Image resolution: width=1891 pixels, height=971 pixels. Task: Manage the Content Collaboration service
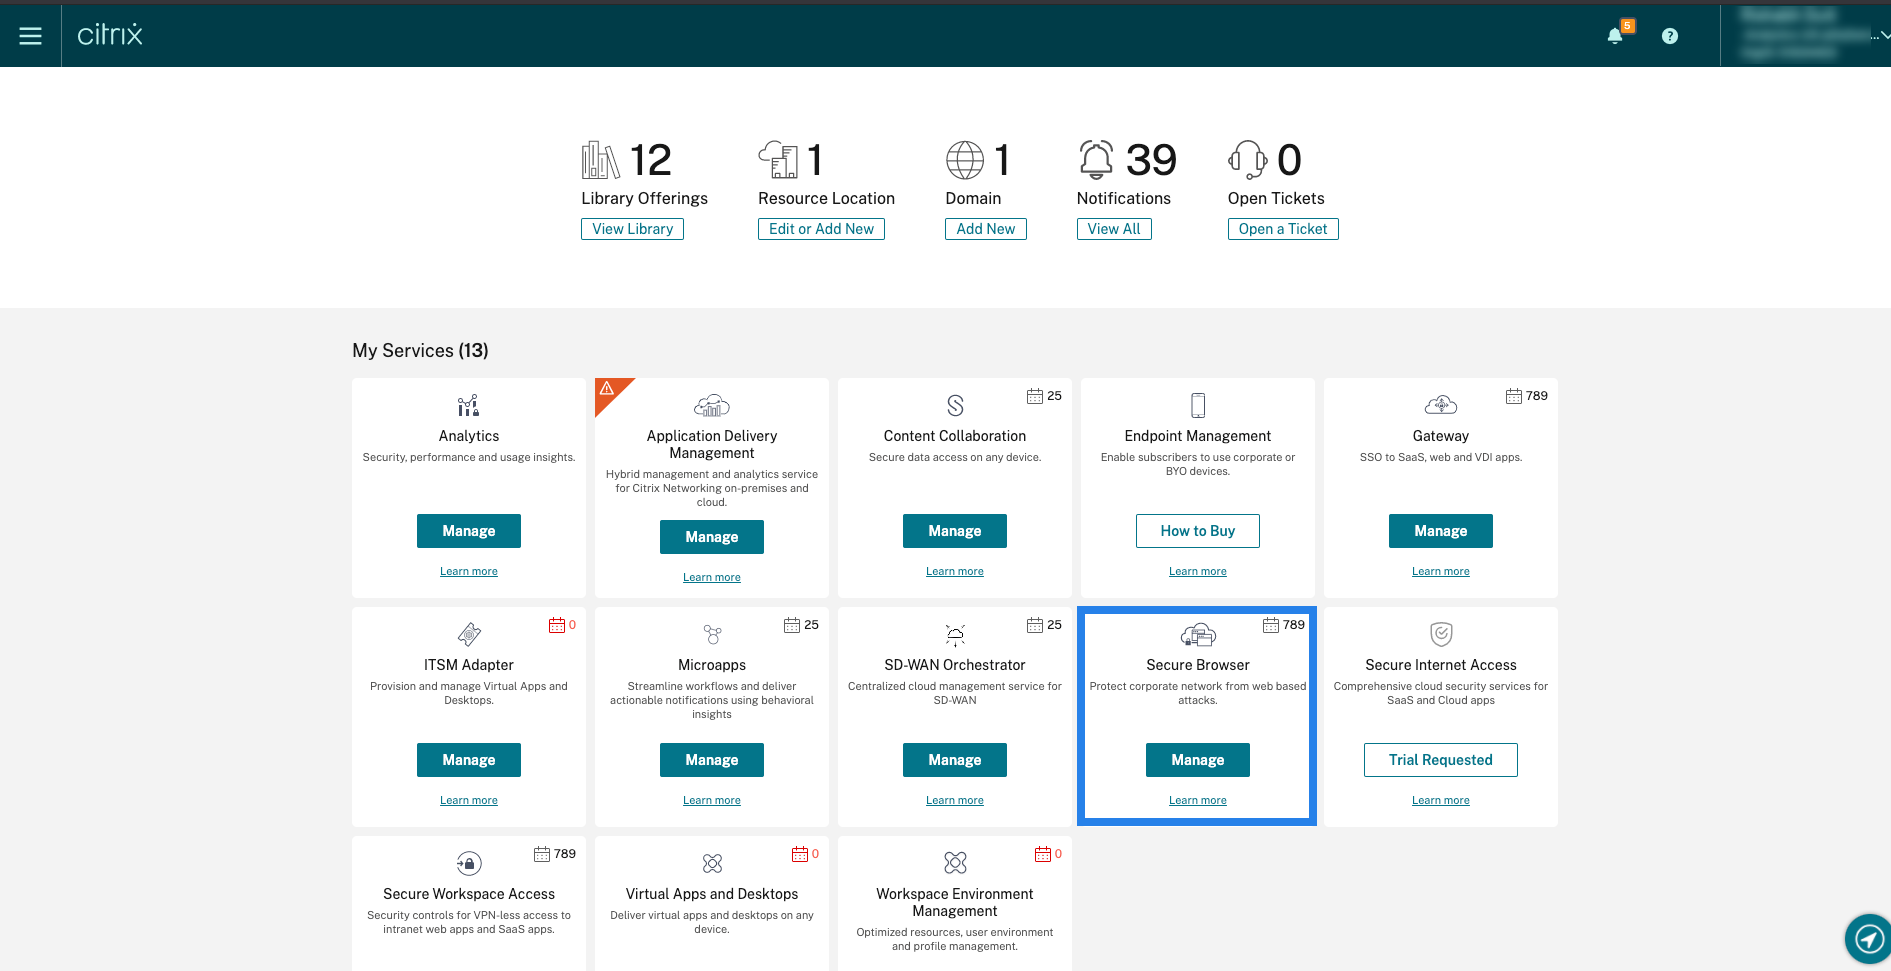[x=955, y=531]
